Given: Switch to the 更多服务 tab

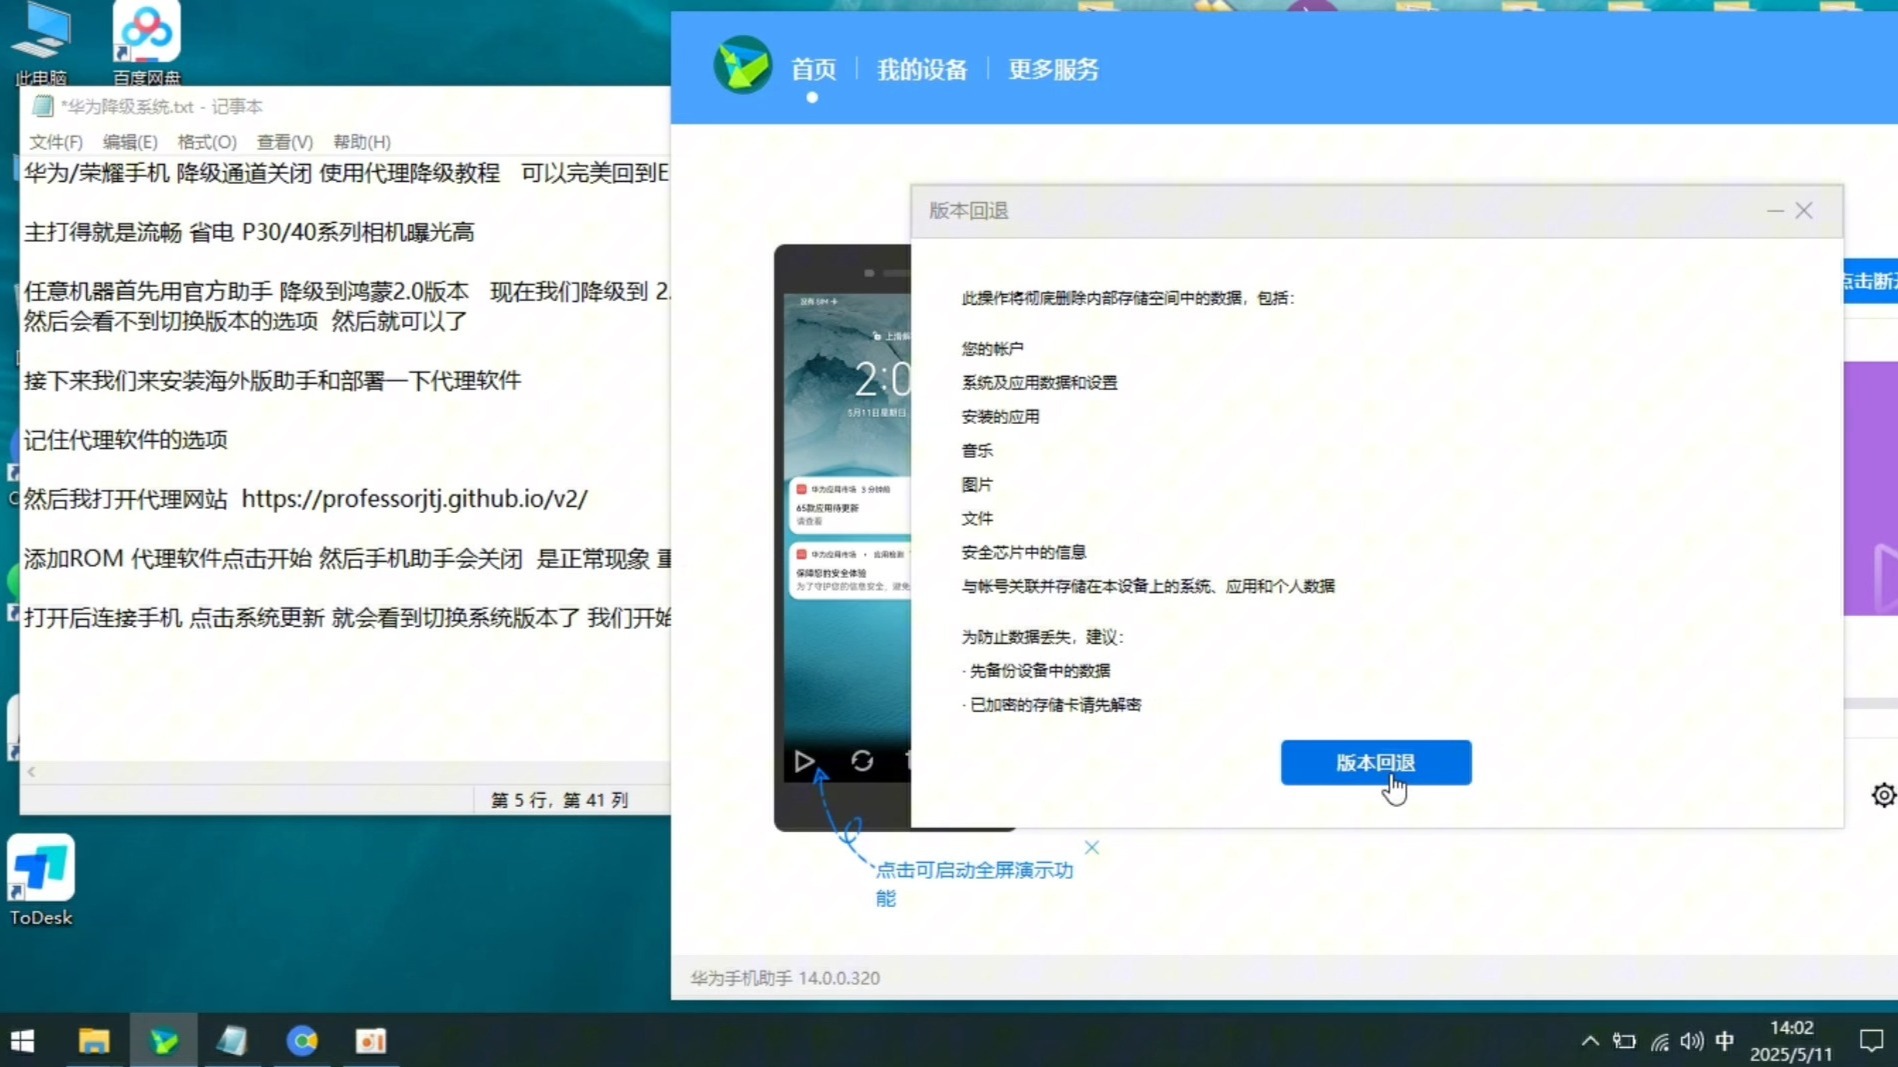Looking at the screenshot, I should click(x=1053, y=69).
